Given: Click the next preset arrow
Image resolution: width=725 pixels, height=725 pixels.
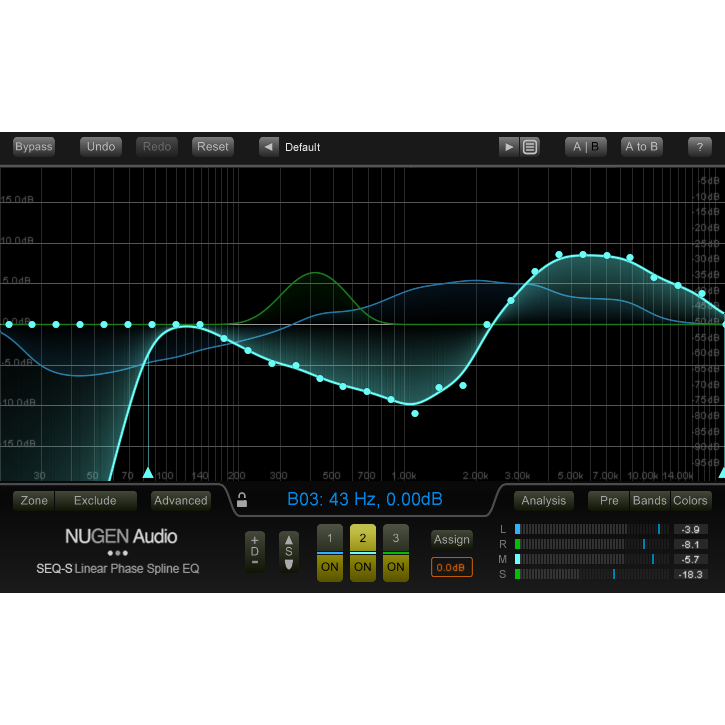Looking at the screenshot, I should (x=509, y=147).
